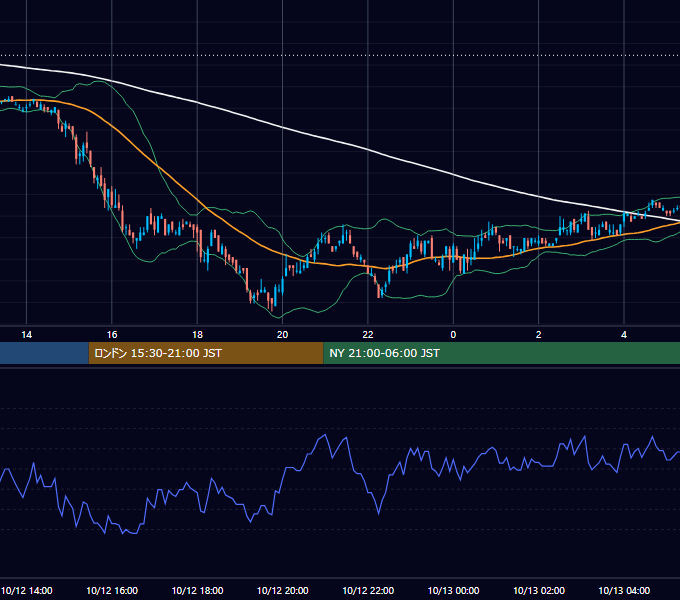Click the 10/12 16:00 date label
Screen dimensions: 680x600
[x=112, y=590]
